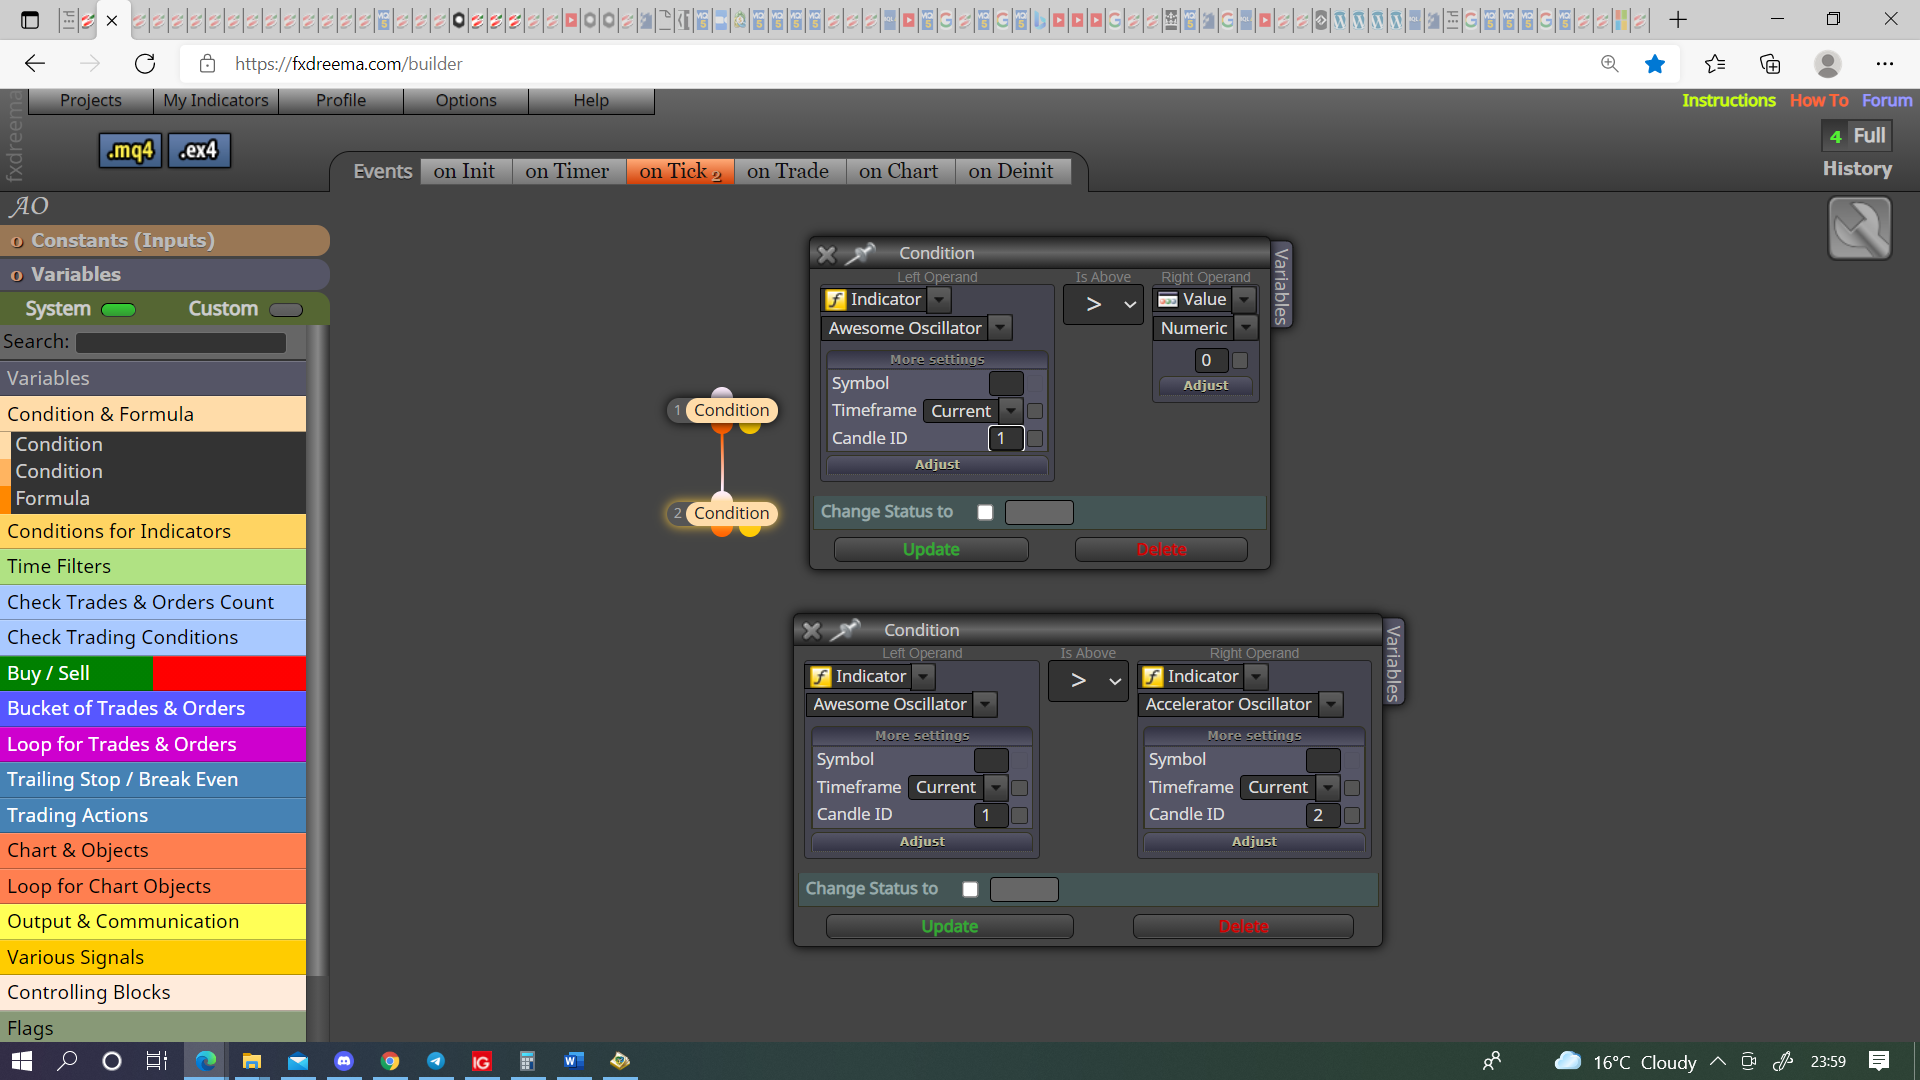
Task: Toggle System blocks switch
Action: (118, 310)
